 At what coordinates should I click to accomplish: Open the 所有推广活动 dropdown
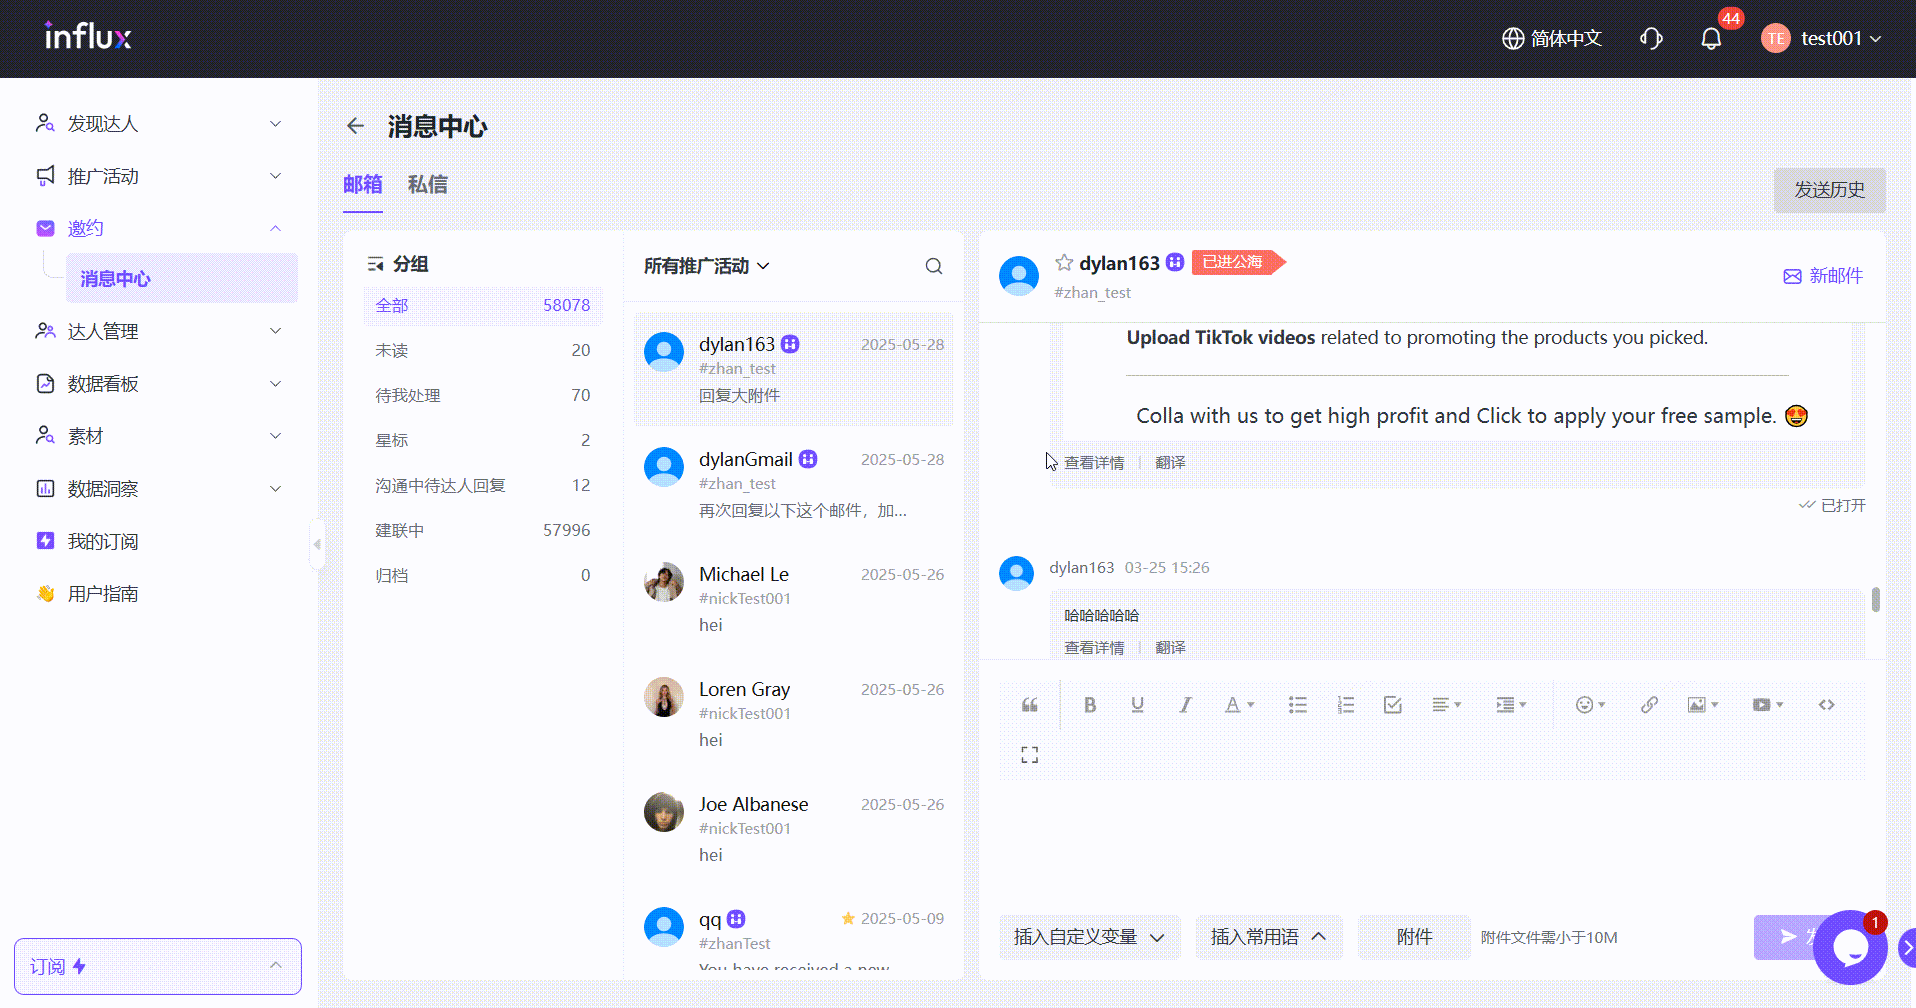706,266
